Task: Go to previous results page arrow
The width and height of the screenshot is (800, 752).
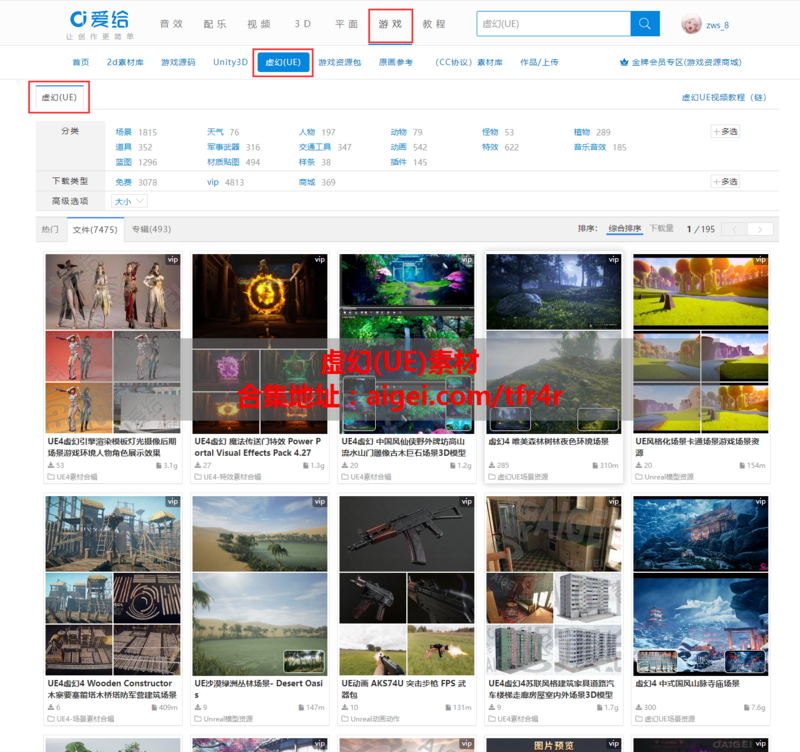Action: 735,230
